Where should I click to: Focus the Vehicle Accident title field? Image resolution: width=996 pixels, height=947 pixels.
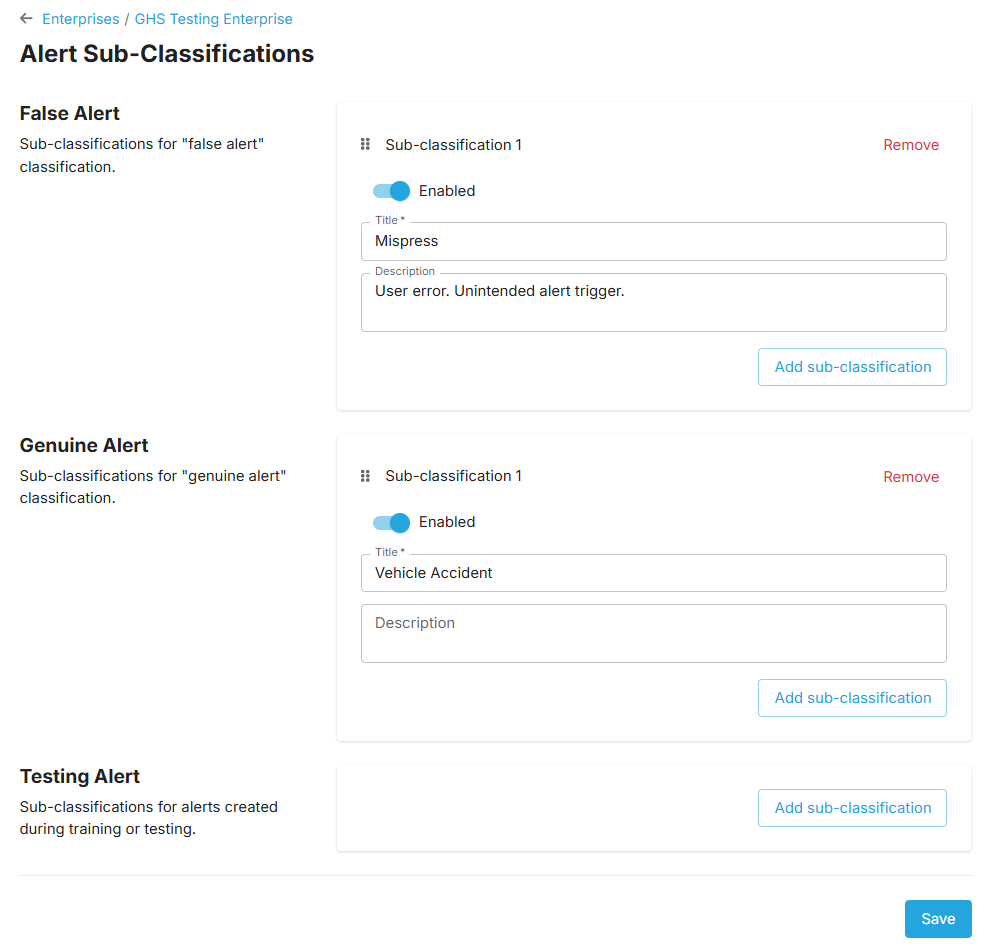click(653, 573)
